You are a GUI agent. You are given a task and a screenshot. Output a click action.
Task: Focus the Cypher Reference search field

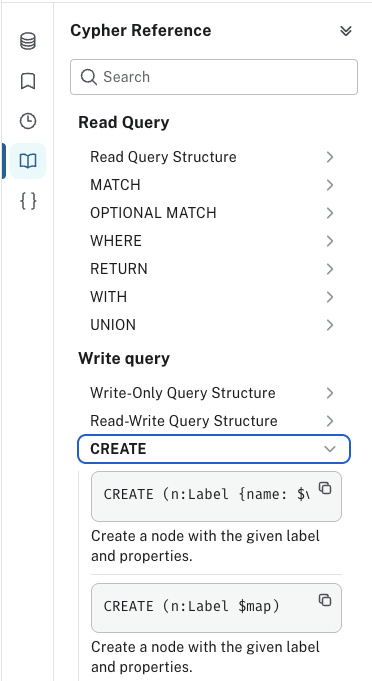[214, 77]
